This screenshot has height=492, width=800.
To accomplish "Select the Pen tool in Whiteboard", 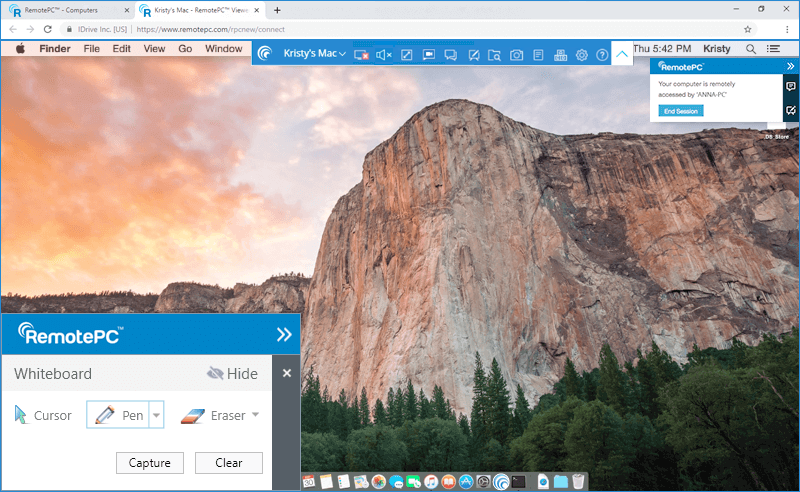I will pos(118,415).
